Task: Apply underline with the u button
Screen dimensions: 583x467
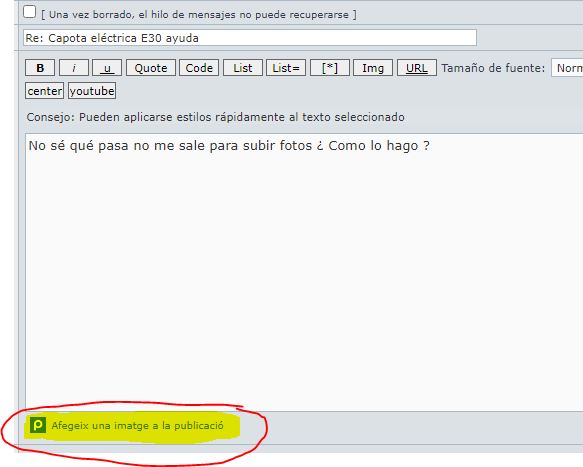Action: tap(107, 68)
